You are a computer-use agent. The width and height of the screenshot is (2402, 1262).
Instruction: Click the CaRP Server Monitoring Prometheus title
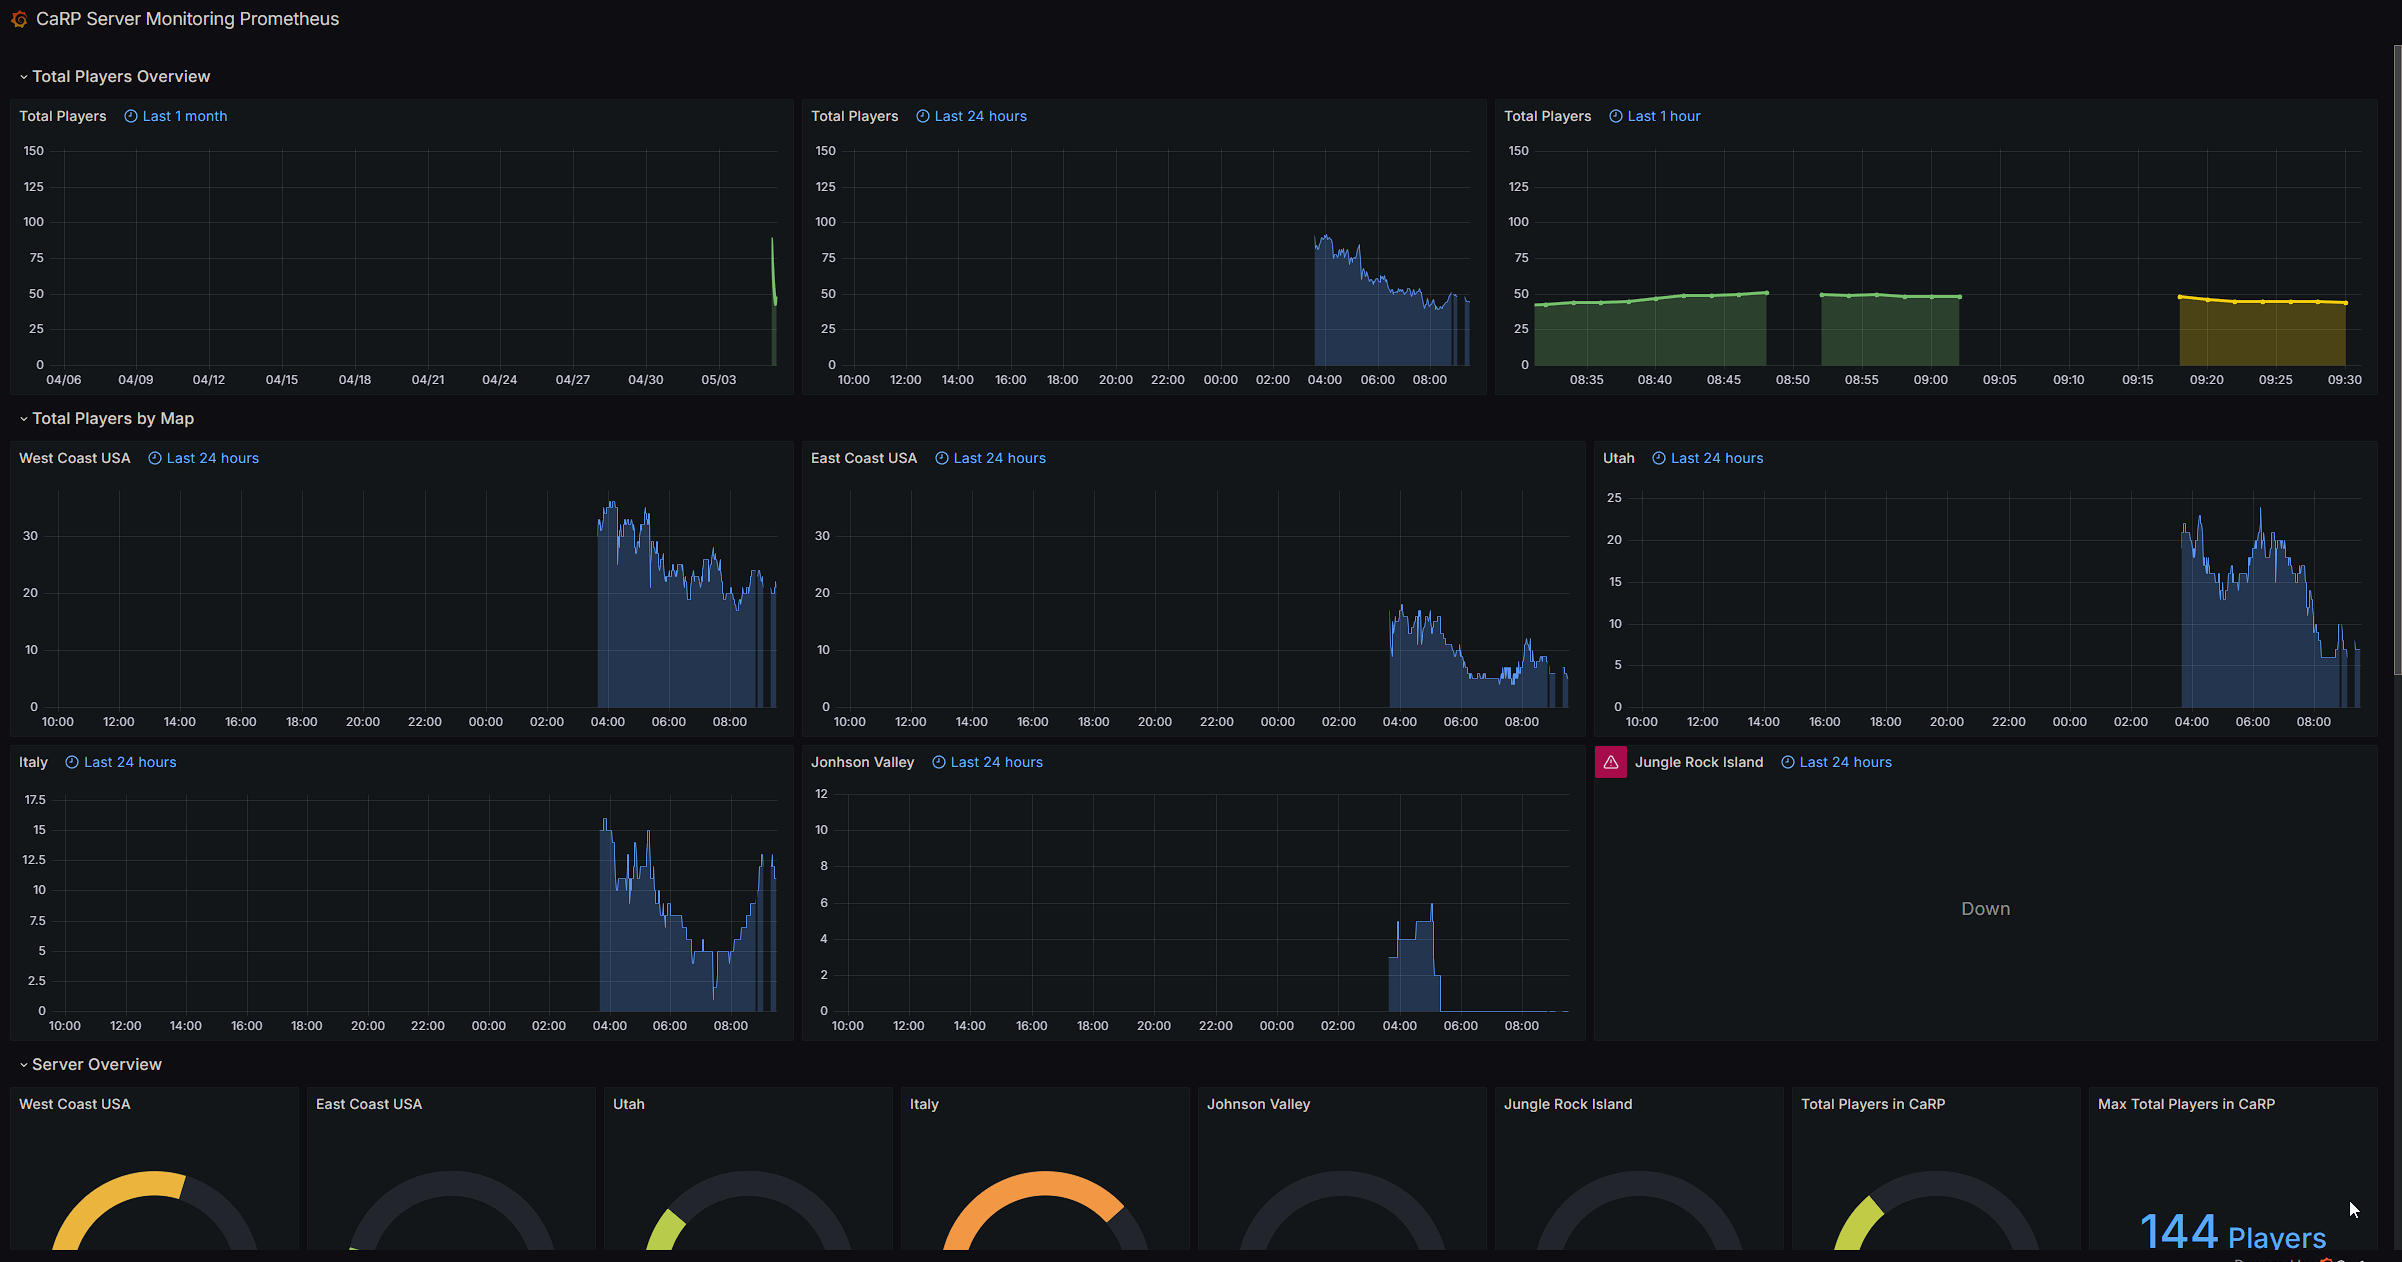[187, 19]
